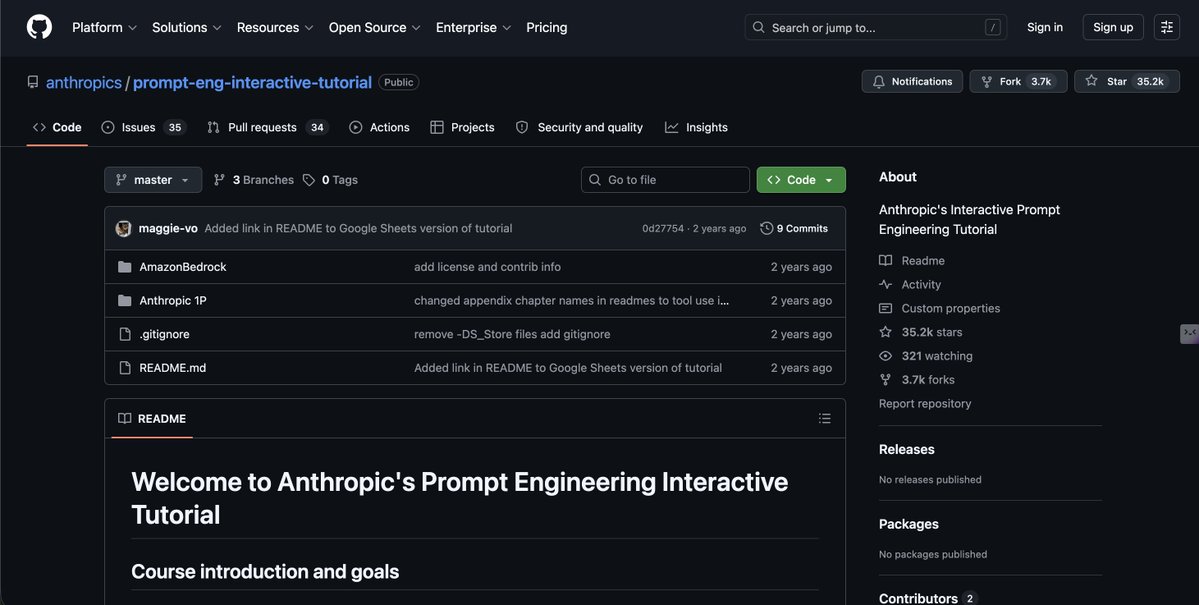Click Custom properties in About
Image resolution: width=1199 pixels, height=605 pixels.
[x=940, y=308]
